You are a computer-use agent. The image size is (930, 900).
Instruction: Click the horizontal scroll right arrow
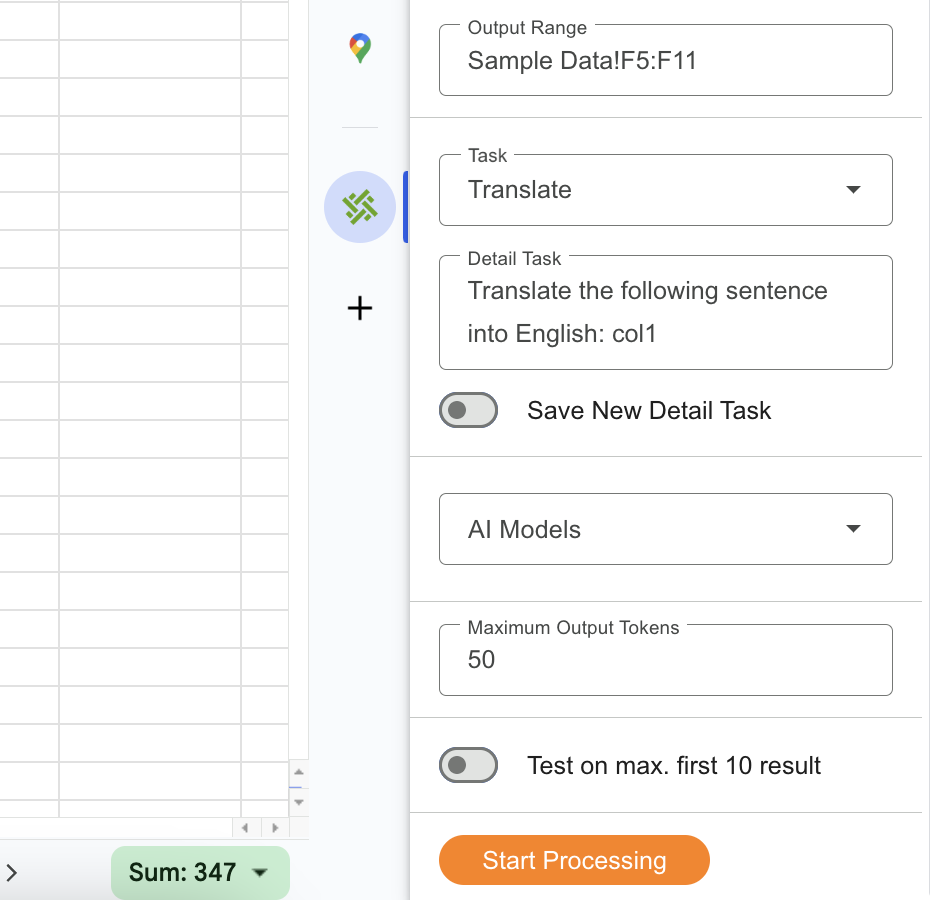275,828
